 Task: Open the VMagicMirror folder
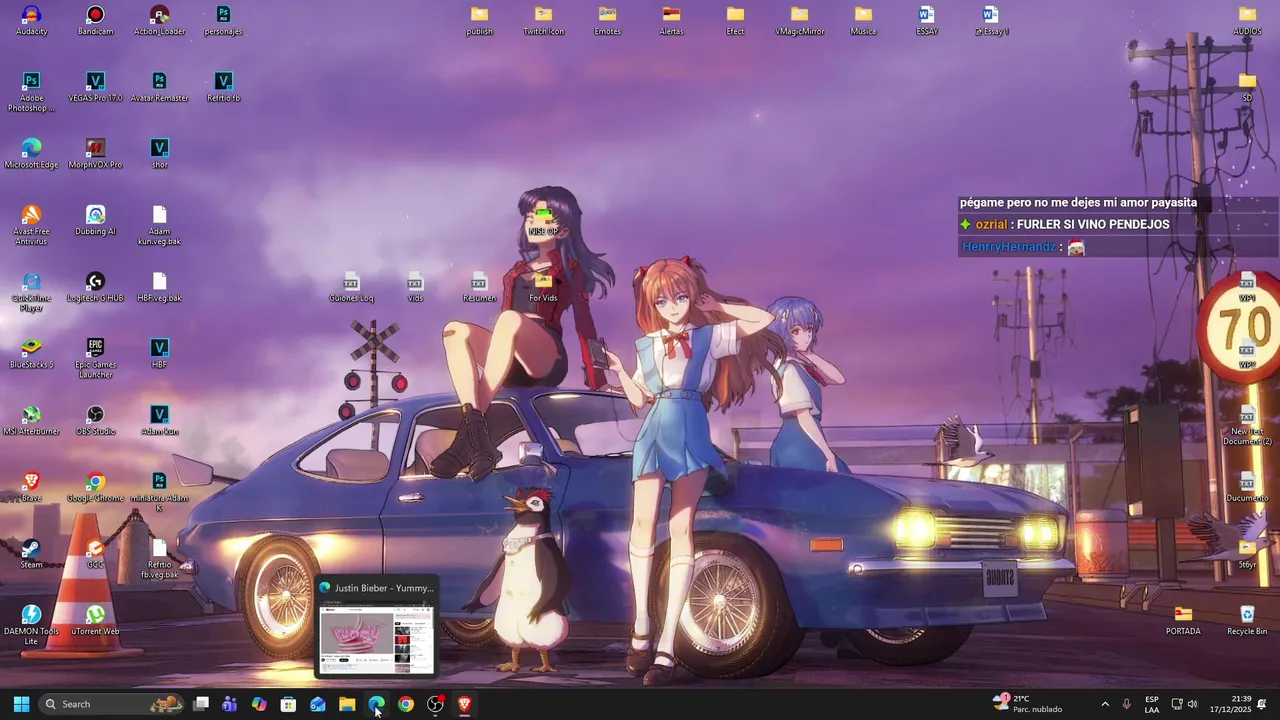point(799,21)
